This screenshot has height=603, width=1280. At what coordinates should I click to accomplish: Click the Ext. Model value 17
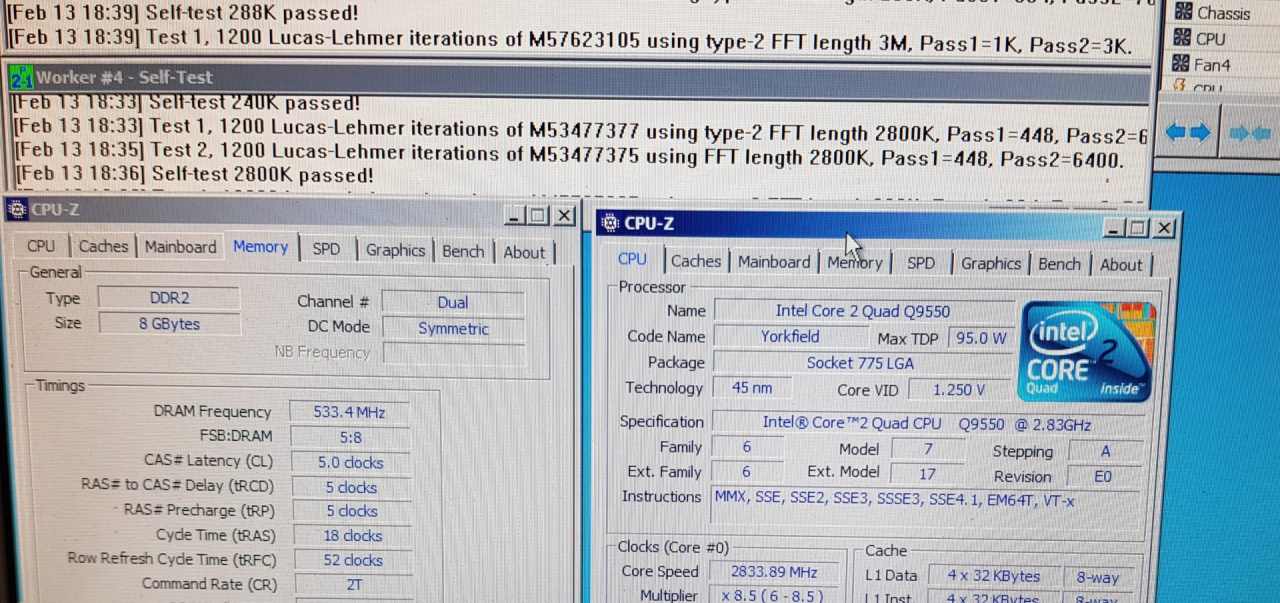[927, 474]
